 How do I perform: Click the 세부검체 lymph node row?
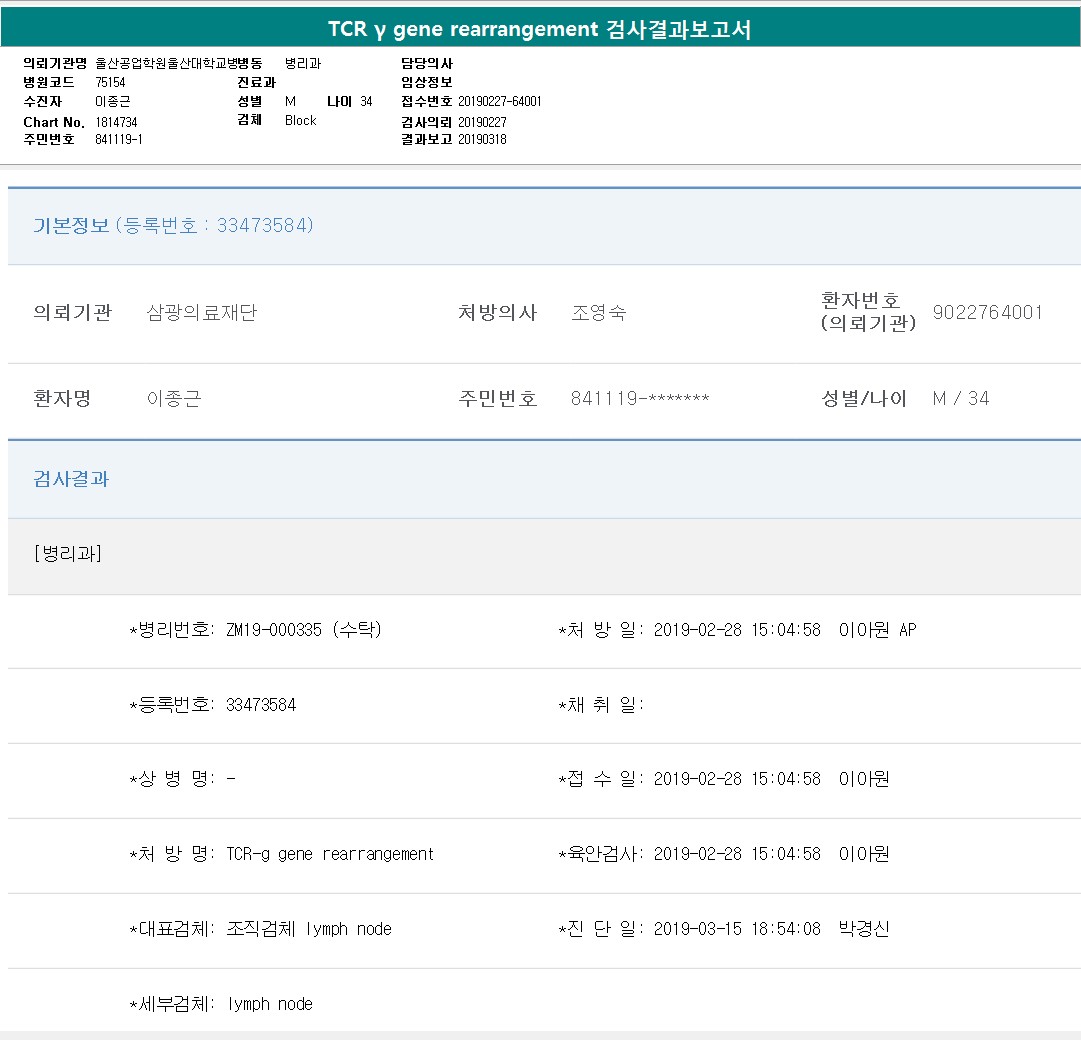pos(221,1004)
